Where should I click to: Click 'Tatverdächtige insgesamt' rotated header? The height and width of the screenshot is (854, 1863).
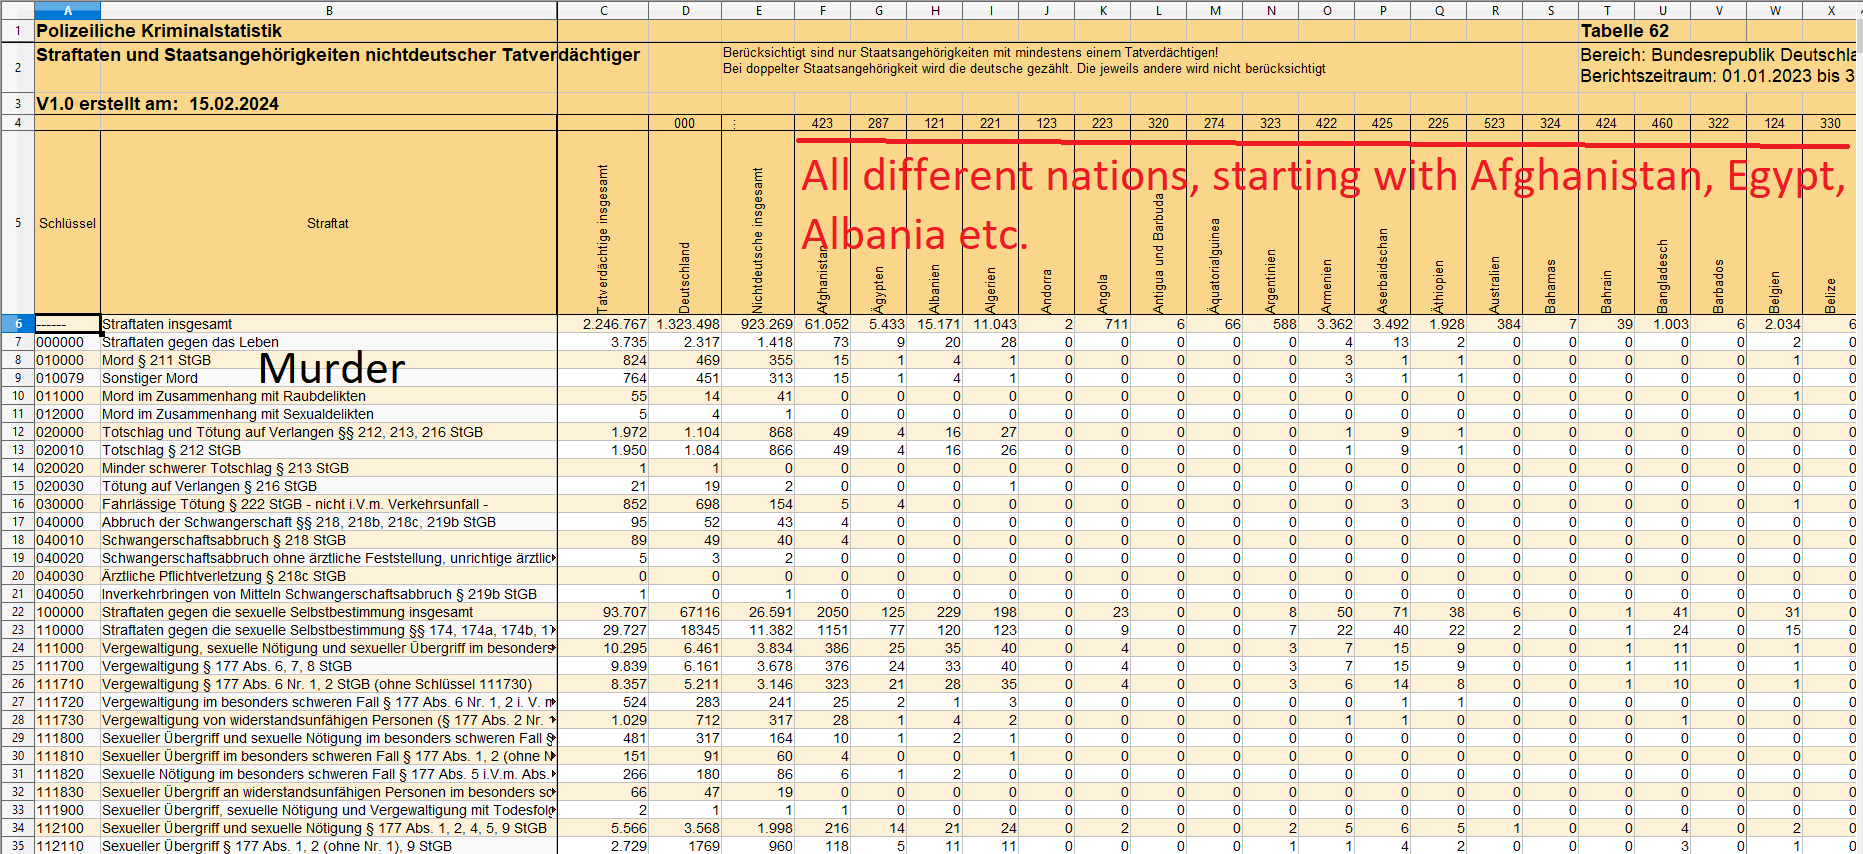click(x=602, y=238)
